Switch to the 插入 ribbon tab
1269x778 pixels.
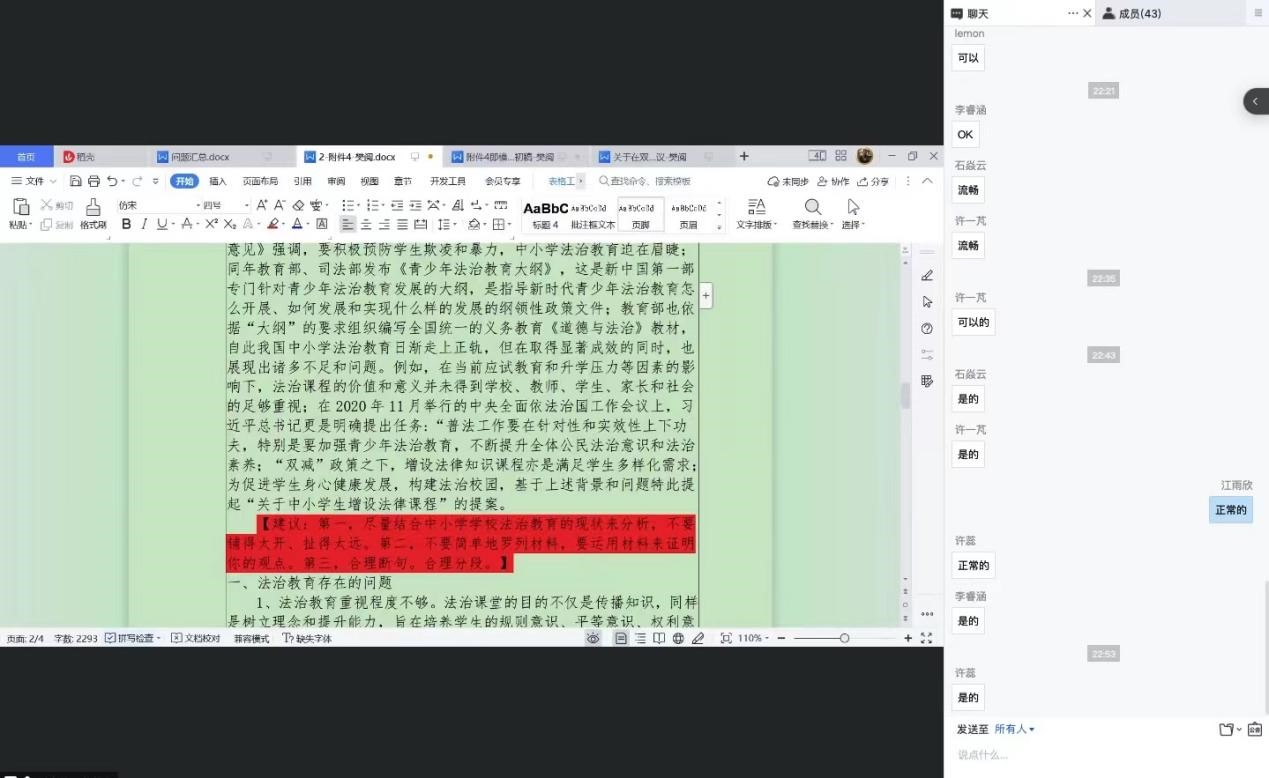point(218,181)
